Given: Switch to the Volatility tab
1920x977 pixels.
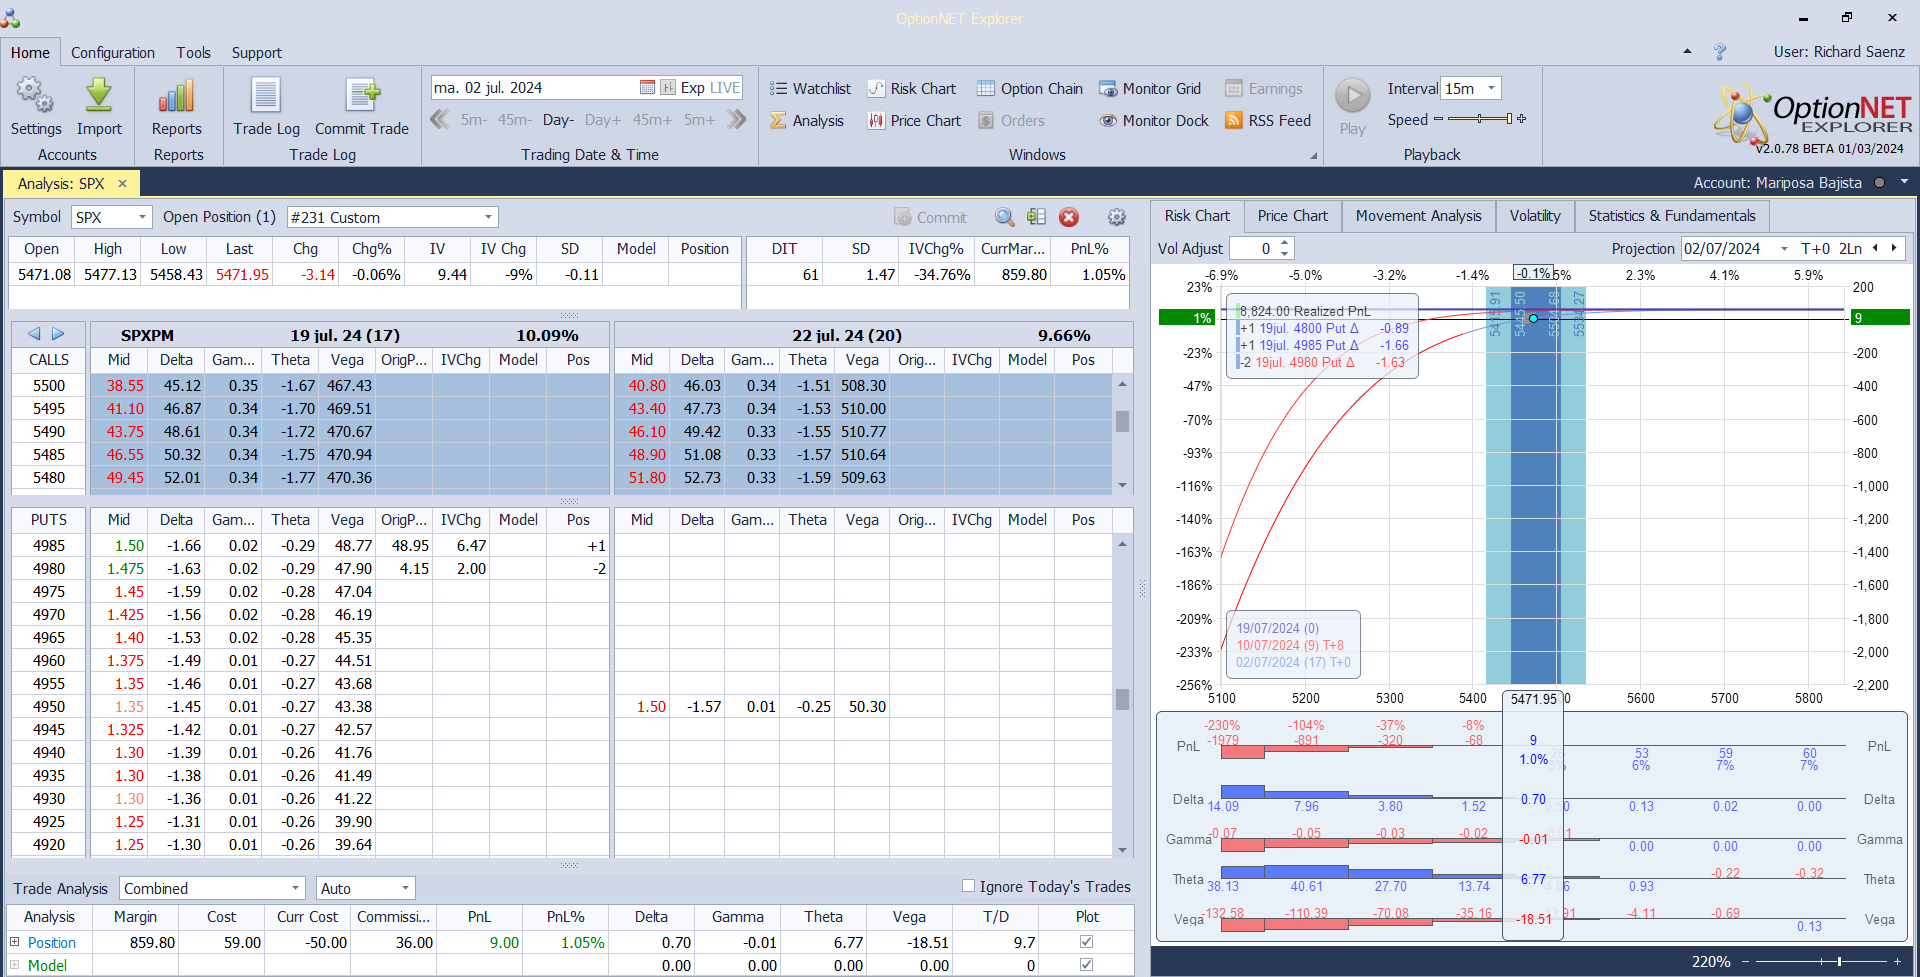Looking at the screenshot, I should pos(1535,216).
